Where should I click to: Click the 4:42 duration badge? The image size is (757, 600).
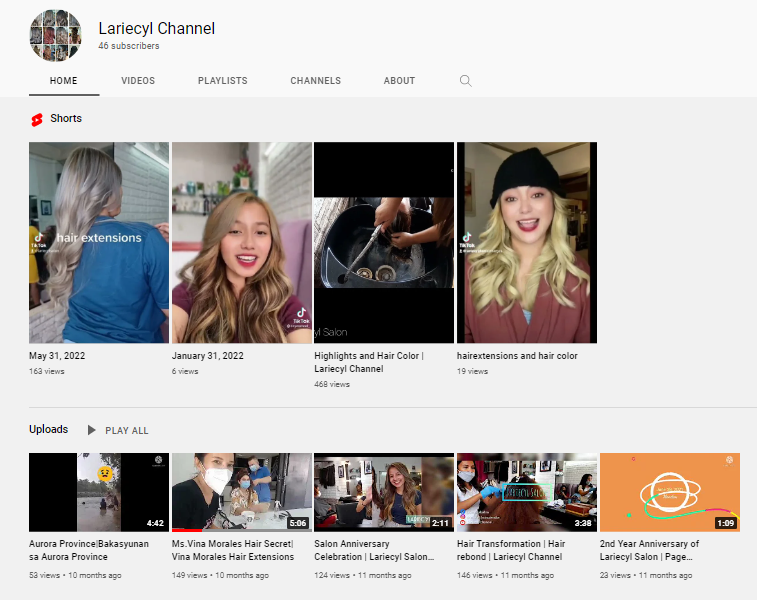pos(155,523)
